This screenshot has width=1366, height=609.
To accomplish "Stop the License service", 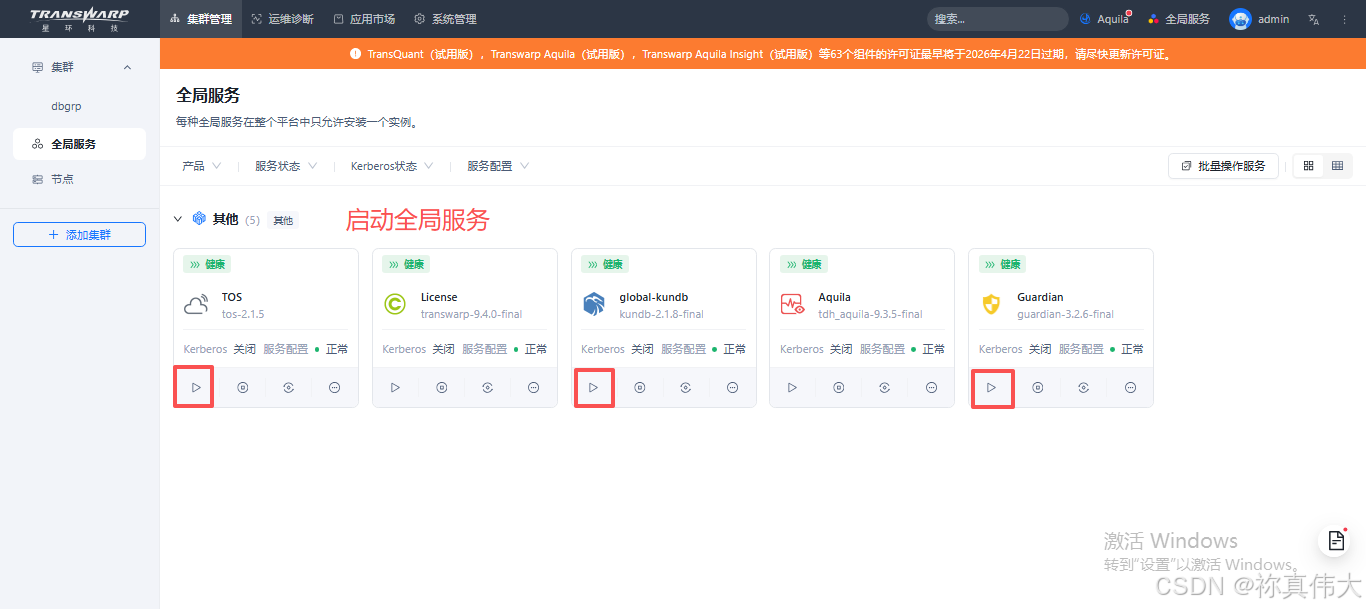I will [441, 387].
